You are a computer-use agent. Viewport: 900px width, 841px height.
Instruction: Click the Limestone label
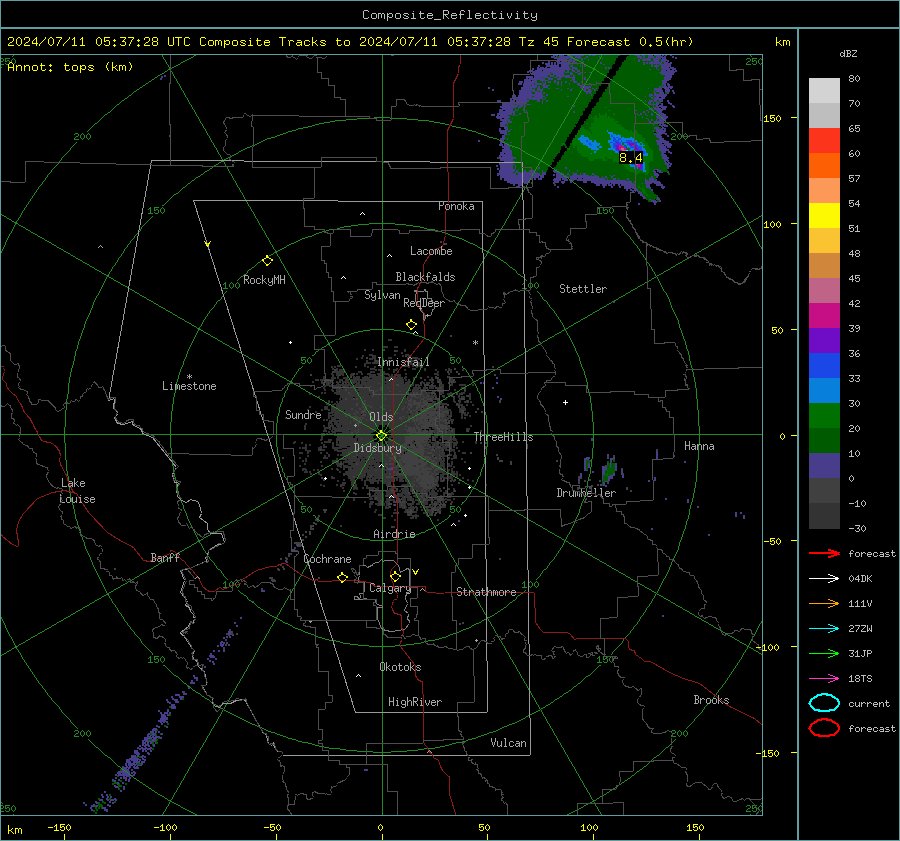pyautogui.click(x=189, y=386)
